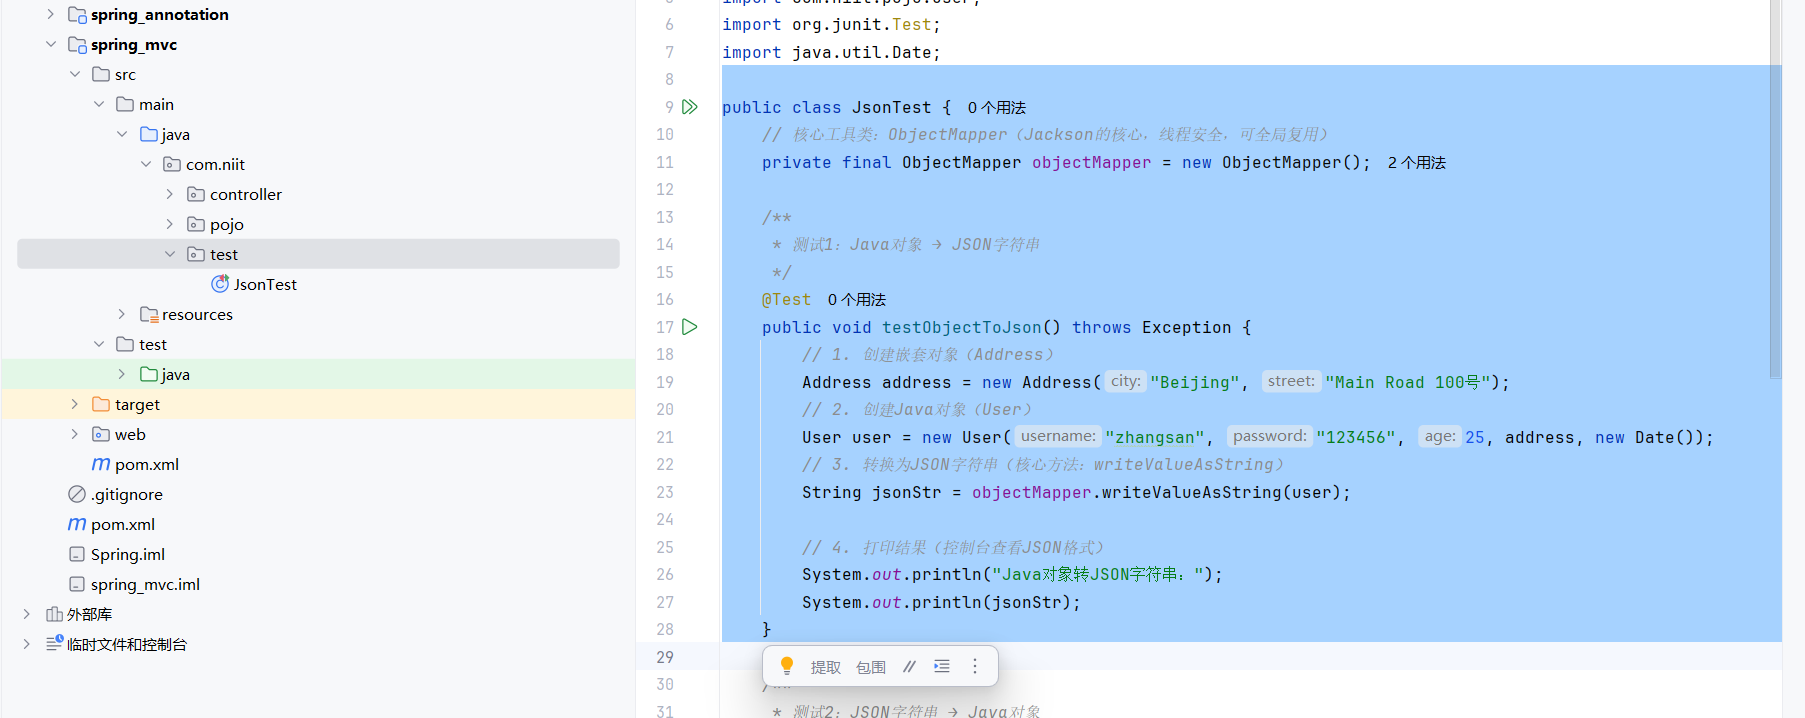Click the 'city:' parameter hint
The height and width of the screenshot is (718, 1805).
click(x=1126, y=381)
